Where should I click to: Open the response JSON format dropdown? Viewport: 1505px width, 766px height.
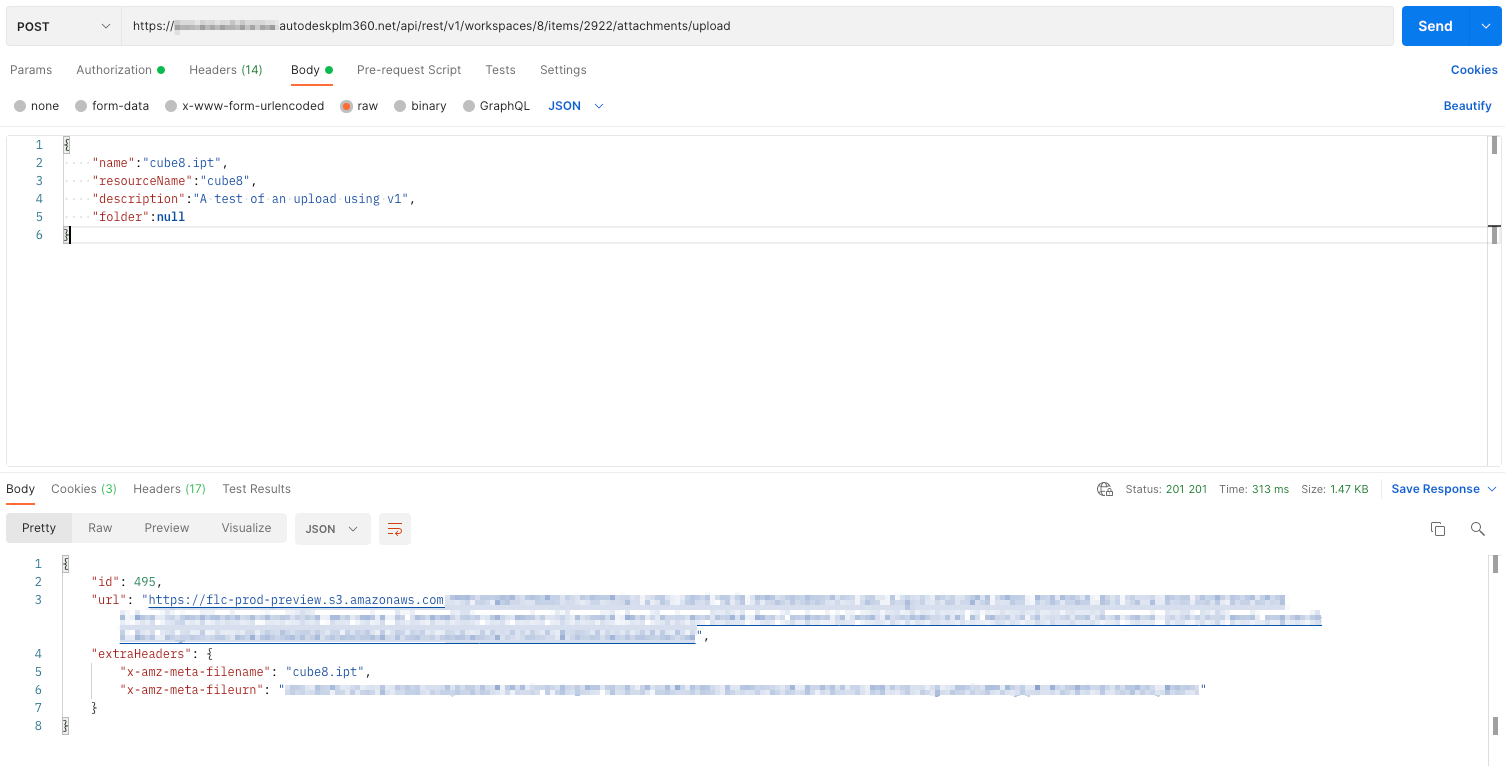click(x=332, y=529)
